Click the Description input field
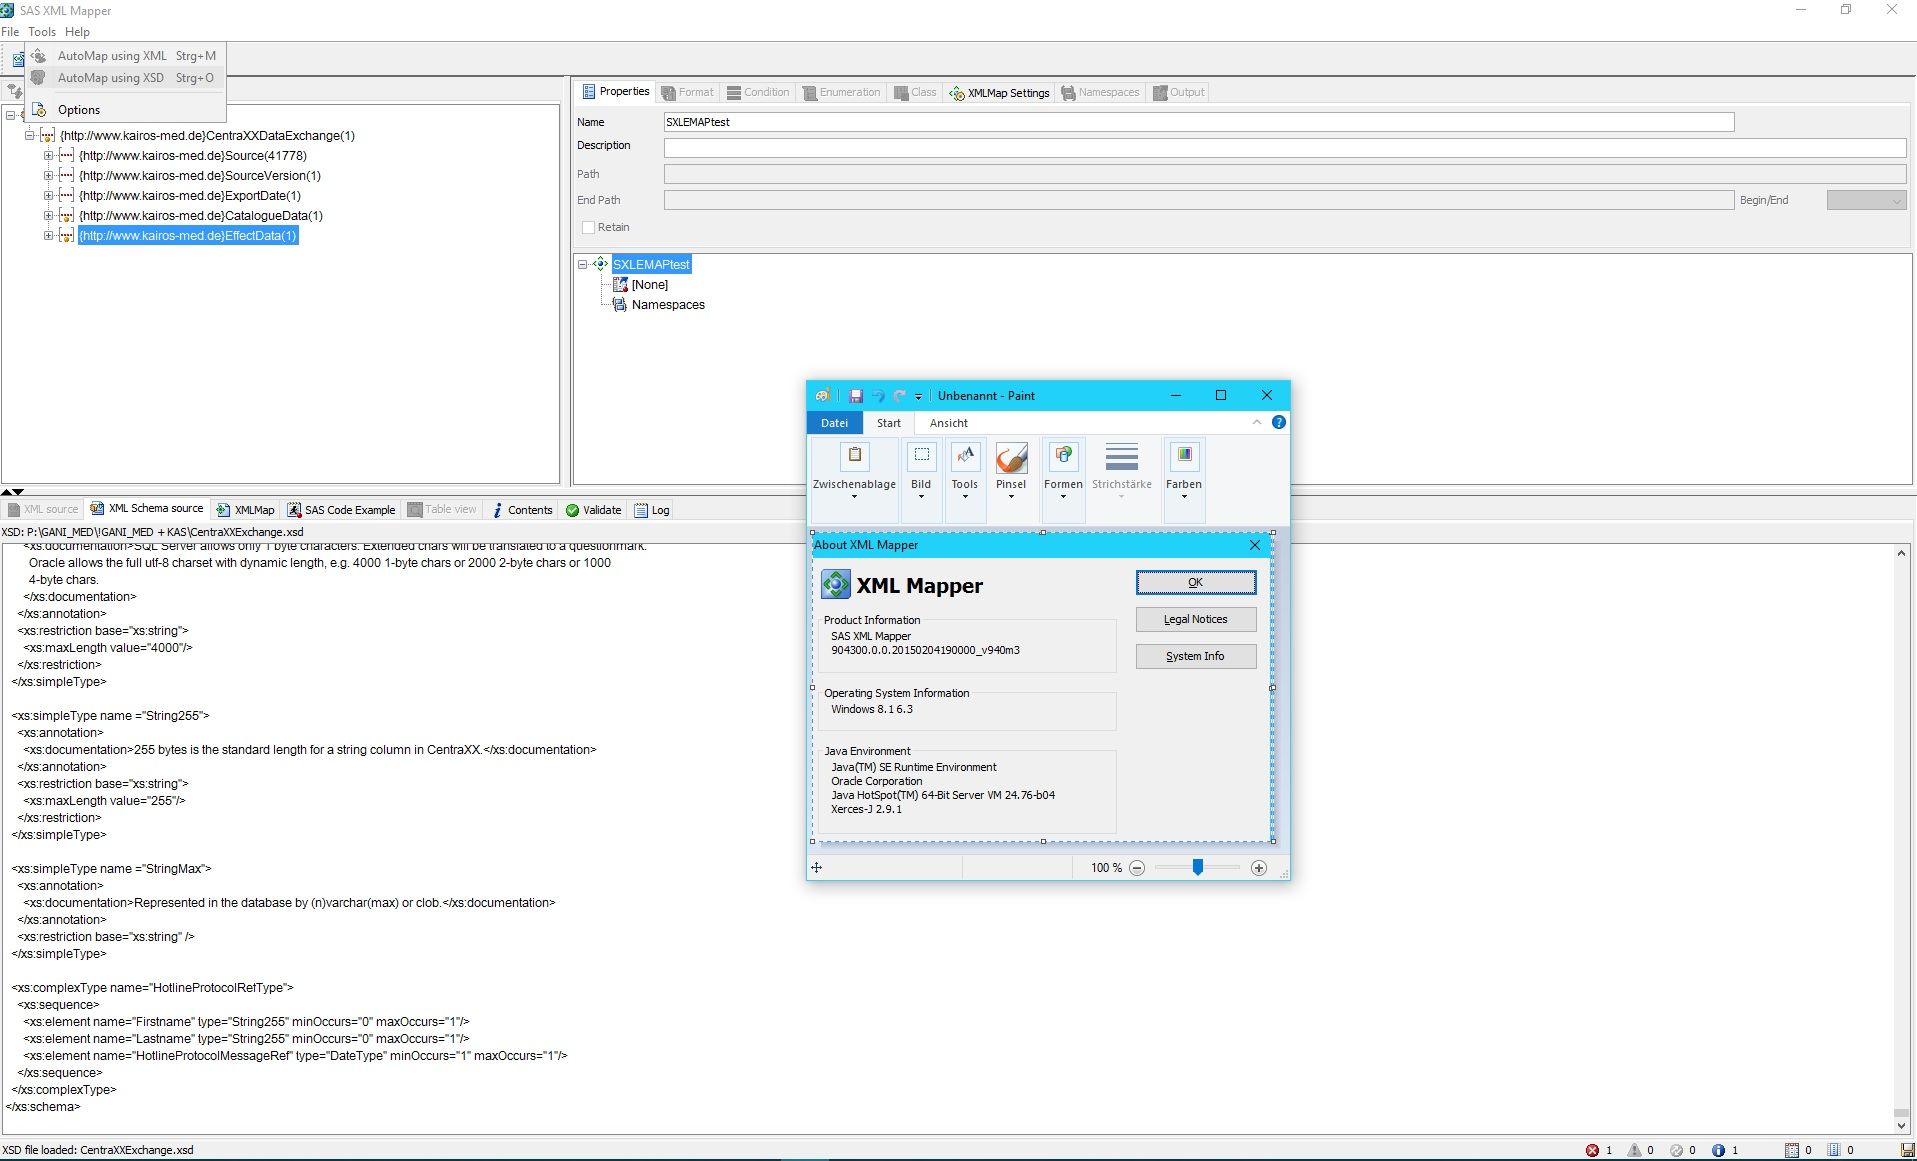The height and width of the screenshot is (1161, 1917). click(x=1285, y=148)
